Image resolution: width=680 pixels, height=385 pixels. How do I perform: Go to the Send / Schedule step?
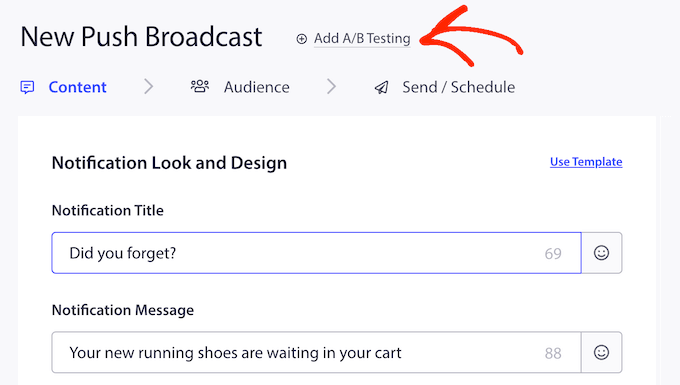click(x=458, y=87)
